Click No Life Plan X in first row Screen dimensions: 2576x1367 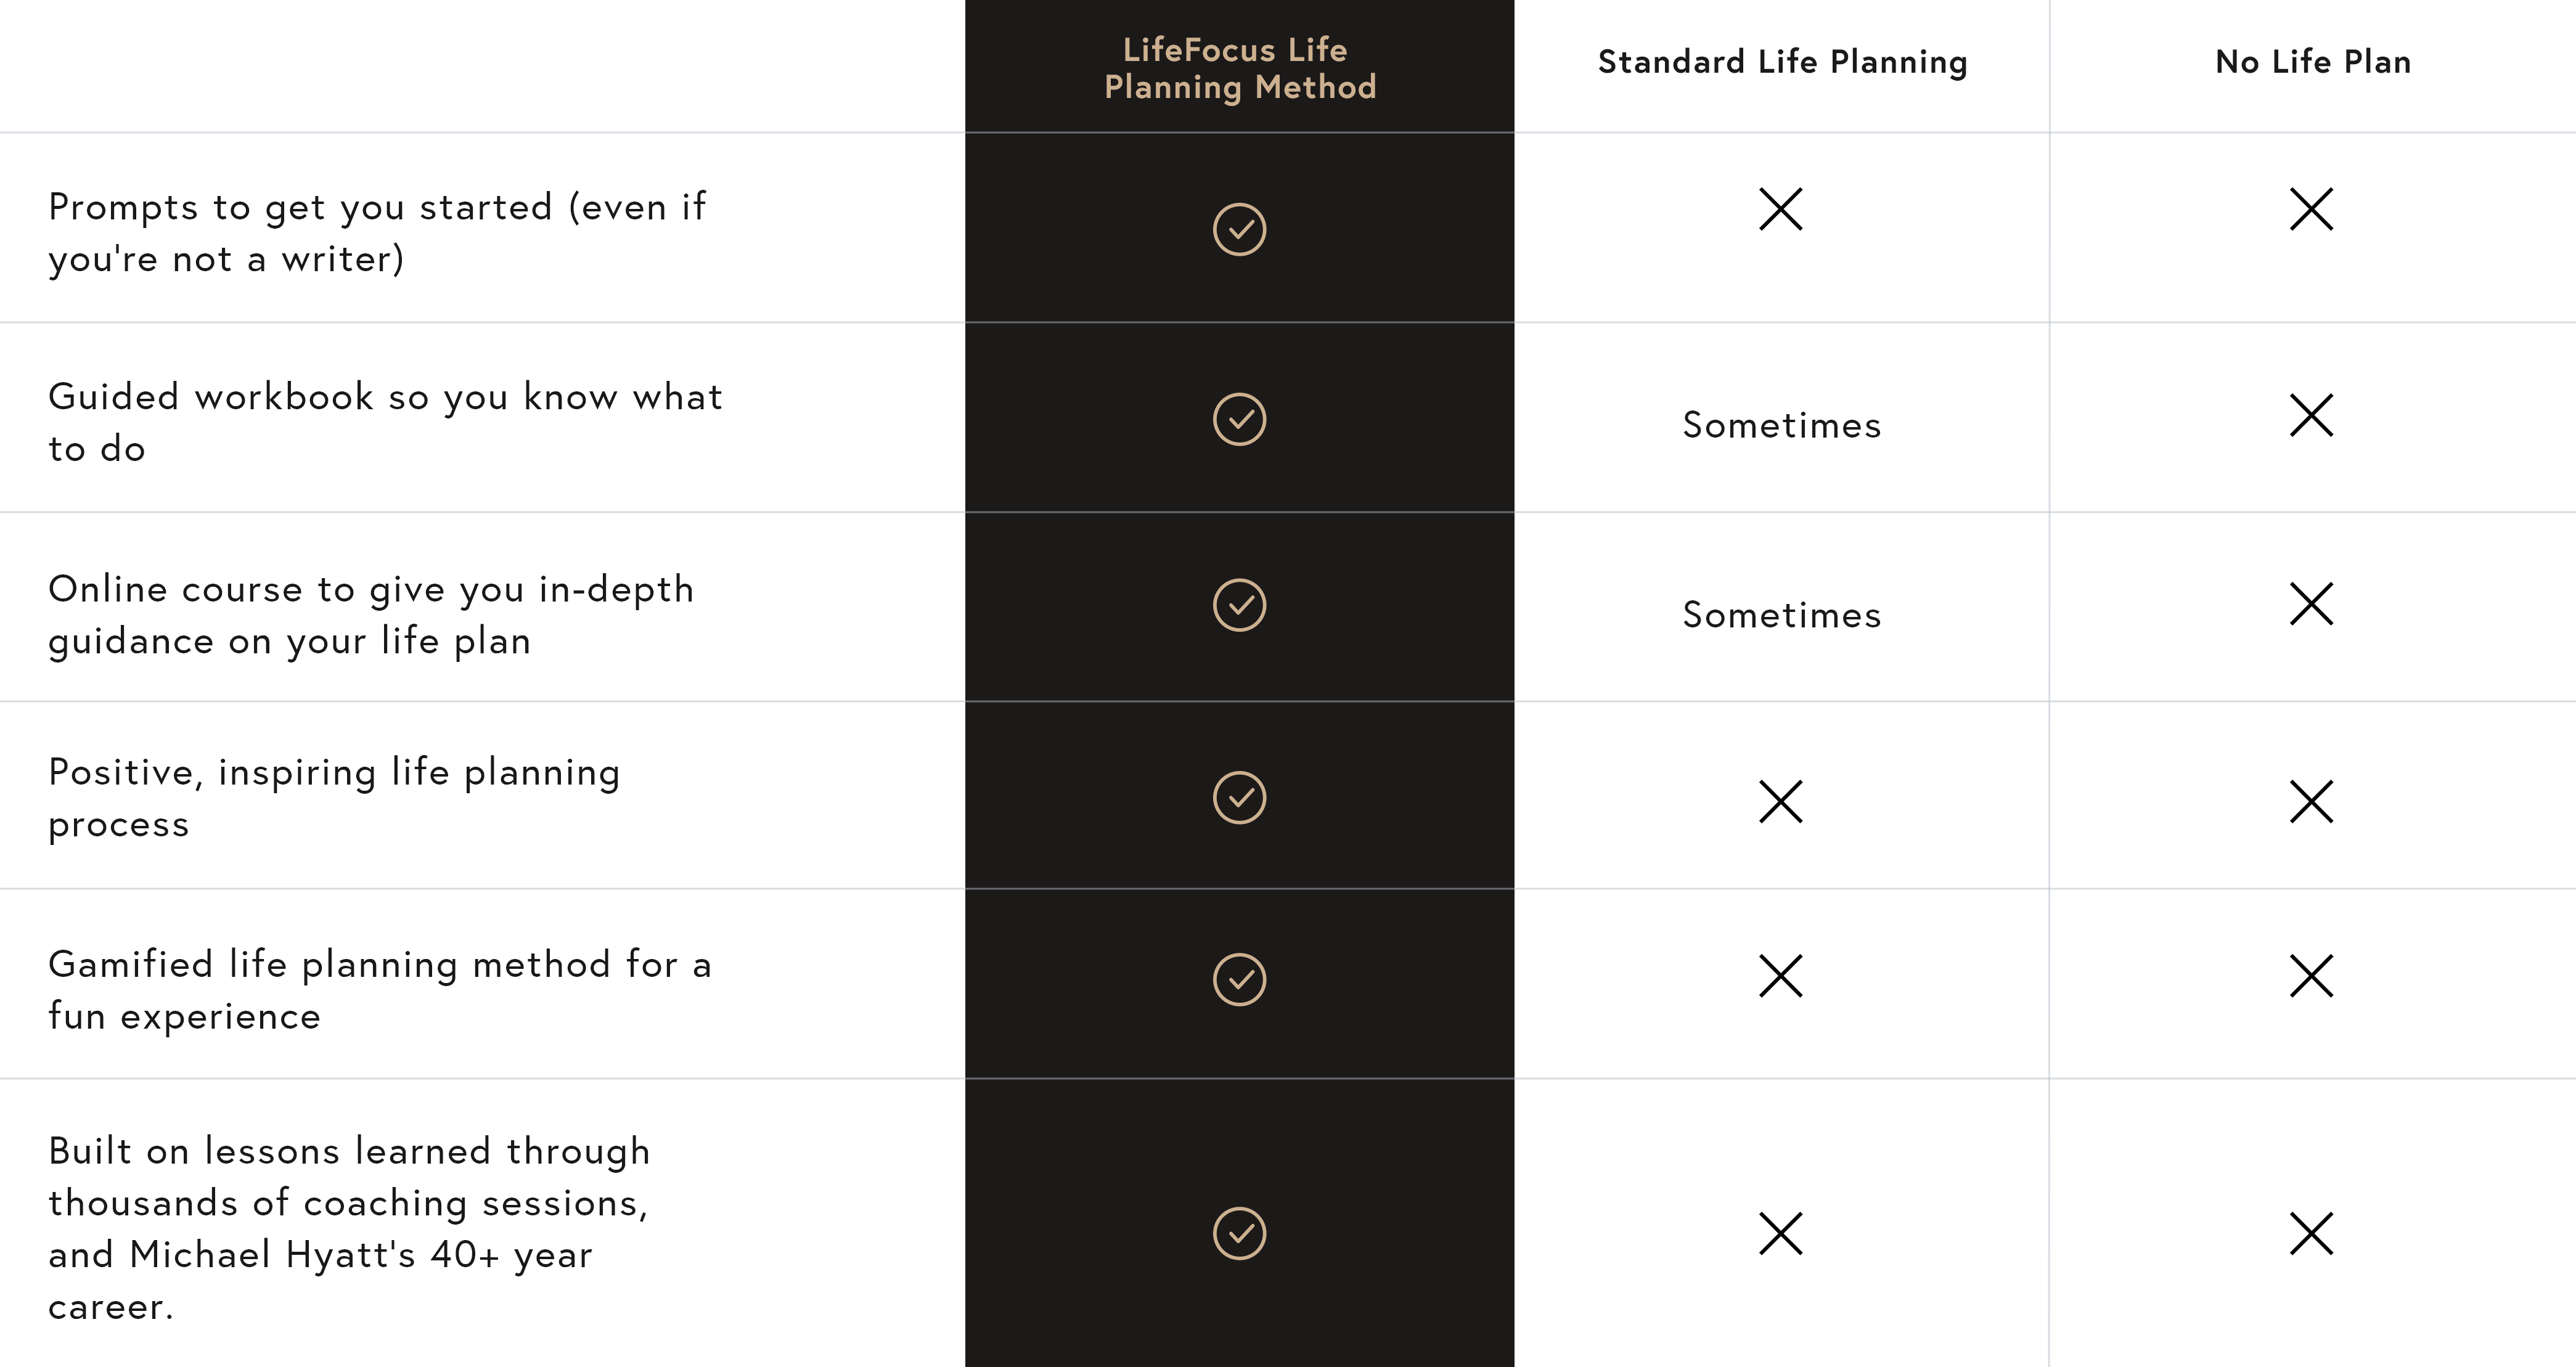click(x=2311, y=209)
